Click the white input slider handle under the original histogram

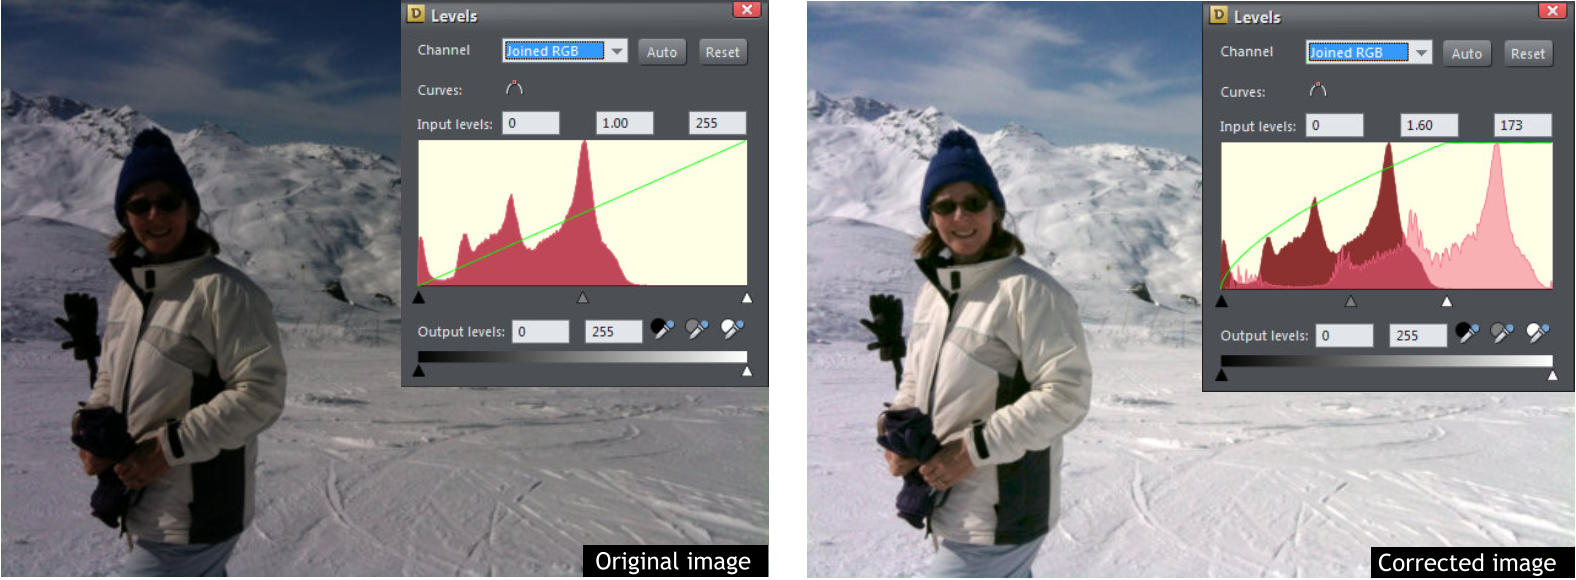click(746, 297)
